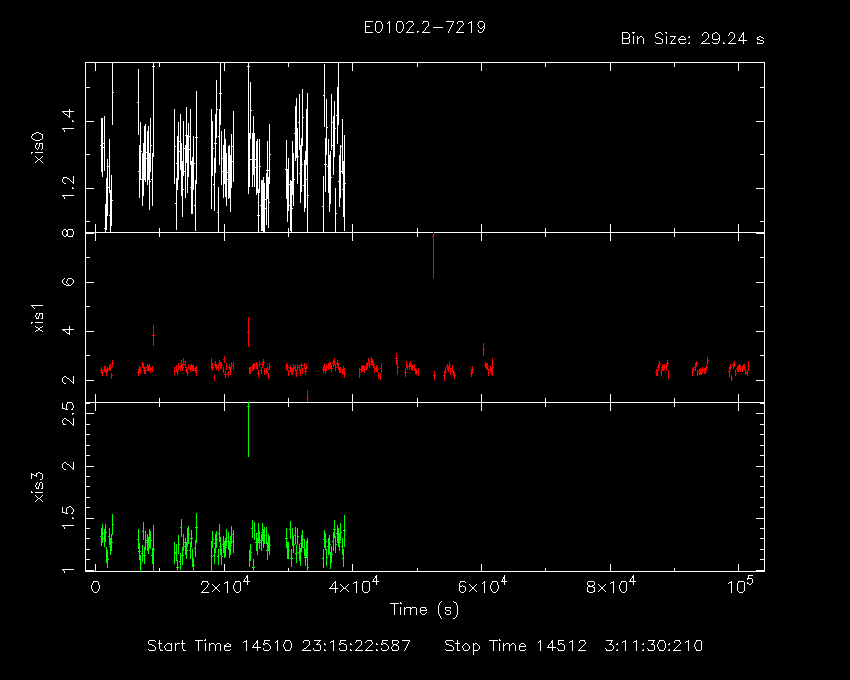The width and height of the screenshot is (850, 680).
Task: Click the 8×10^4 x-axis tick label
Action: click(x=611, y=586)
